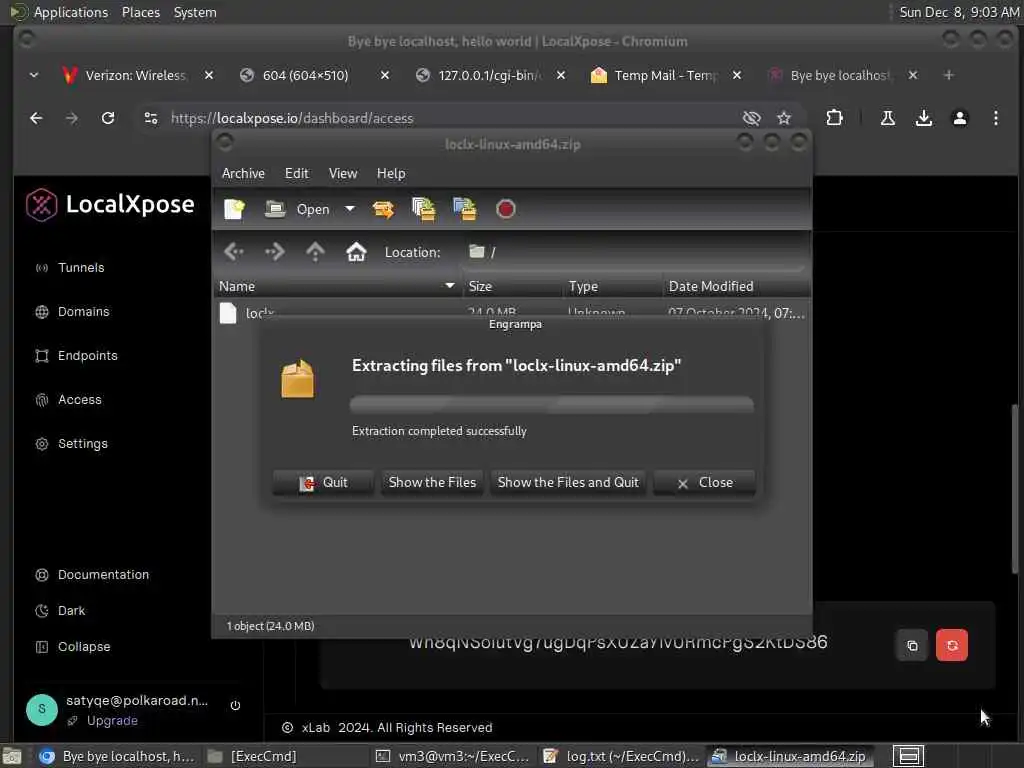Click the Quit button in extraction dialog

click(x=323, y=483)
